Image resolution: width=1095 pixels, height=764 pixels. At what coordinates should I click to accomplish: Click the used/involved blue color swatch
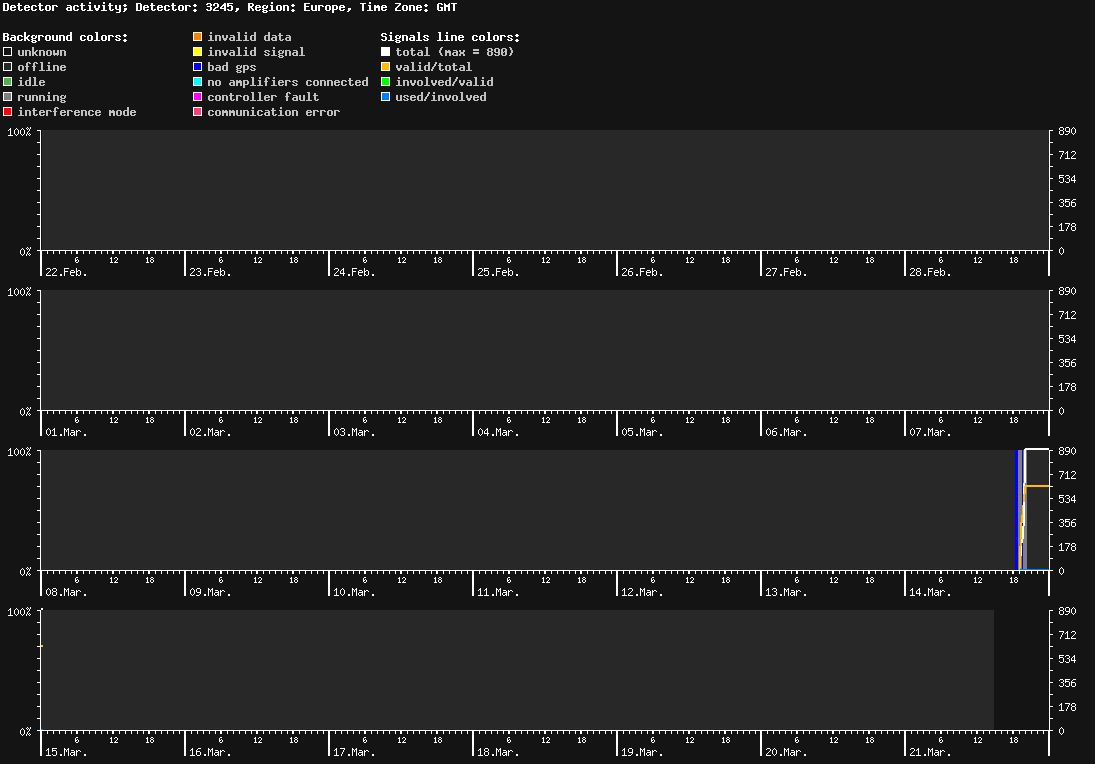click(x=385, y=96)
